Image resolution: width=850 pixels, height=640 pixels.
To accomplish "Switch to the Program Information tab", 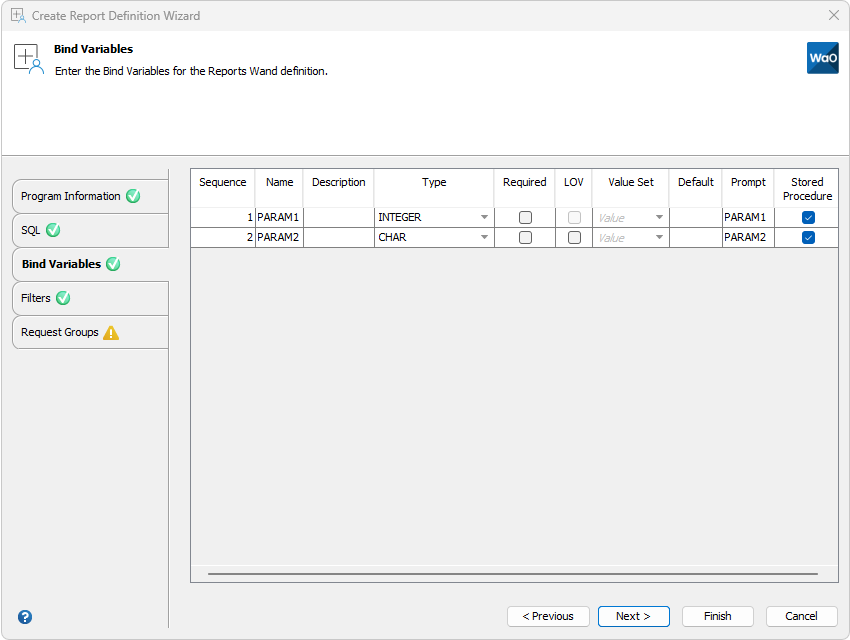I will 71,196.
